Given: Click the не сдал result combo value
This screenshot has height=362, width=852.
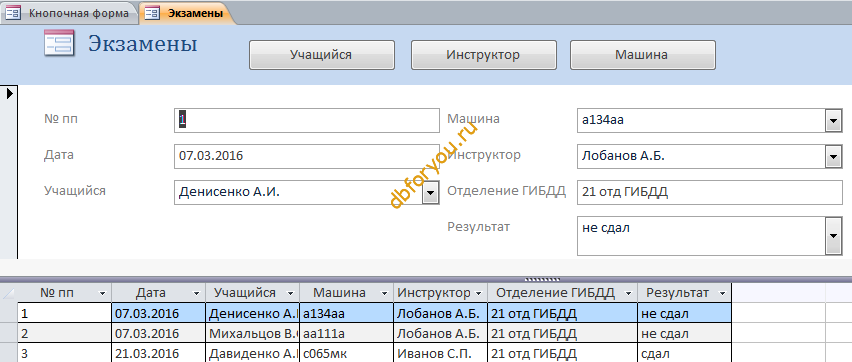Looking at the screenshot, I should point(701,235).
